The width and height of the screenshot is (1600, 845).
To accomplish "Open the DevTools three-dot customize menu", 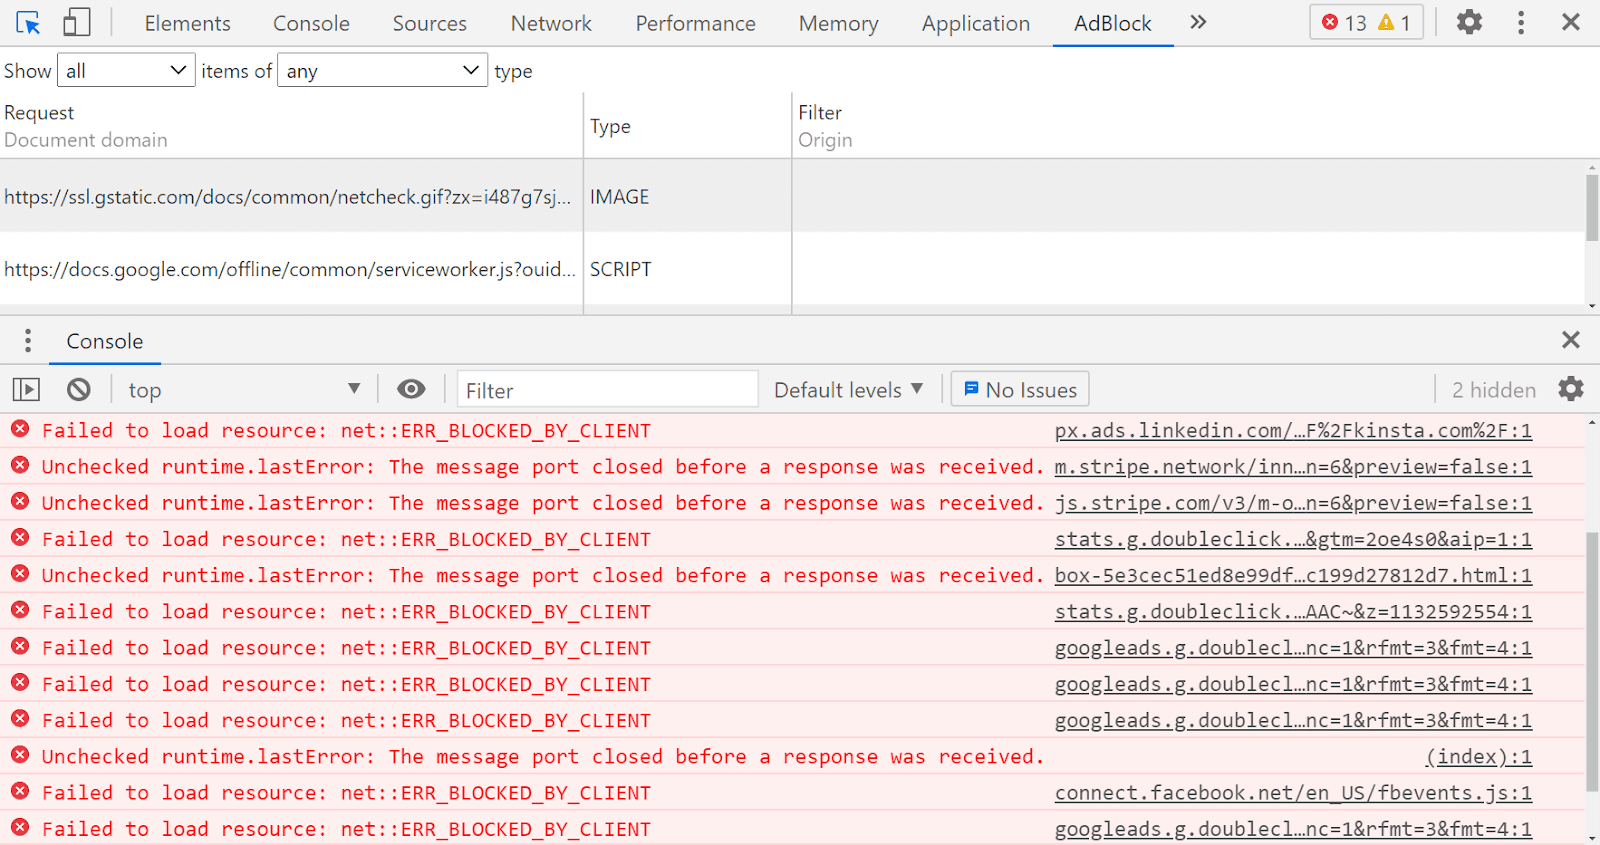I will click(1521, 22).
